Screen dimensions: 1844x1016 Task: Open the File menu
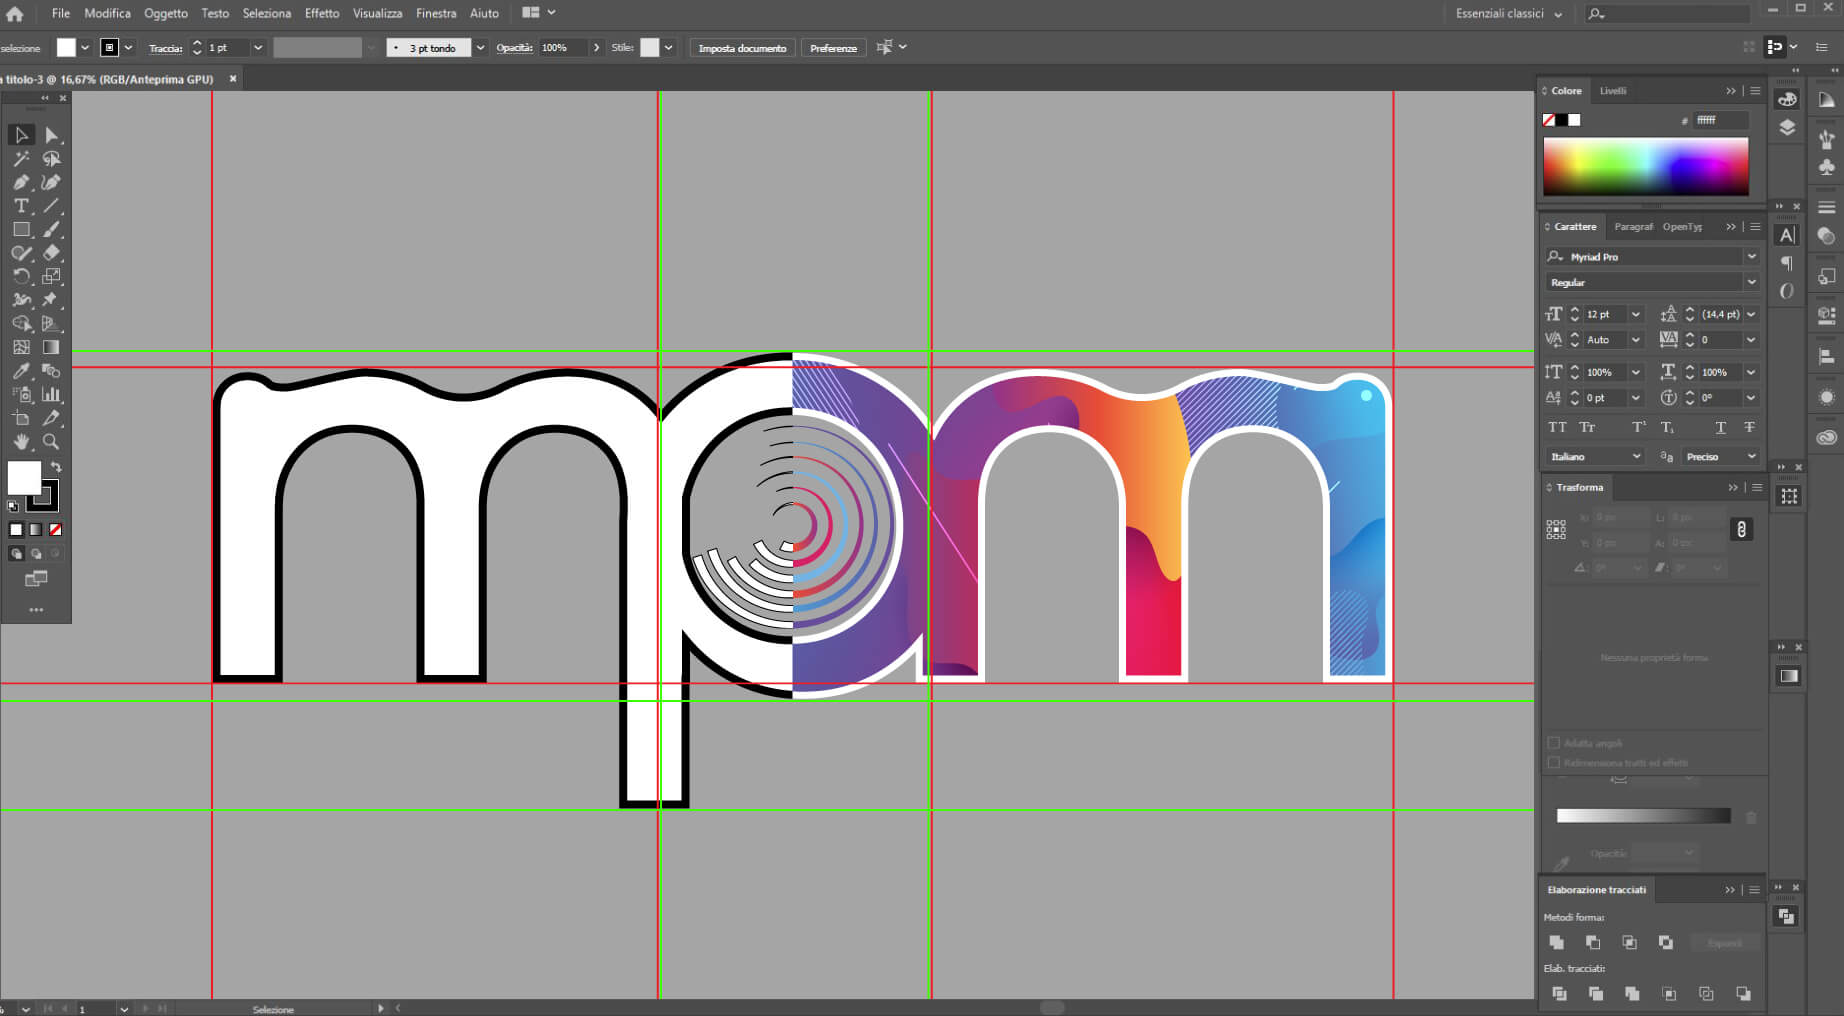click(x=61, y=13)
